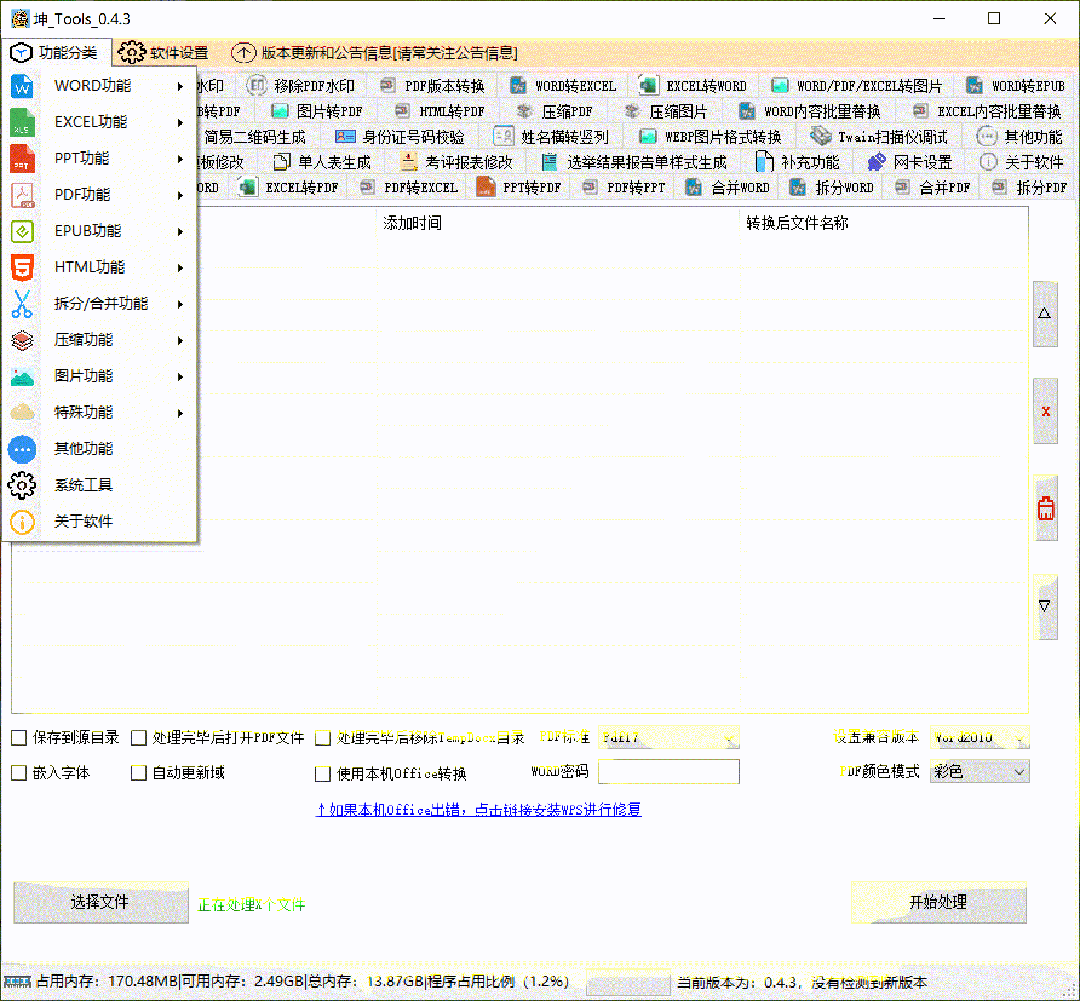This screenshot has width=1080, height=1001.
Task: Select 拆分/合并功能 menu entry
Action: coord(100,304)
